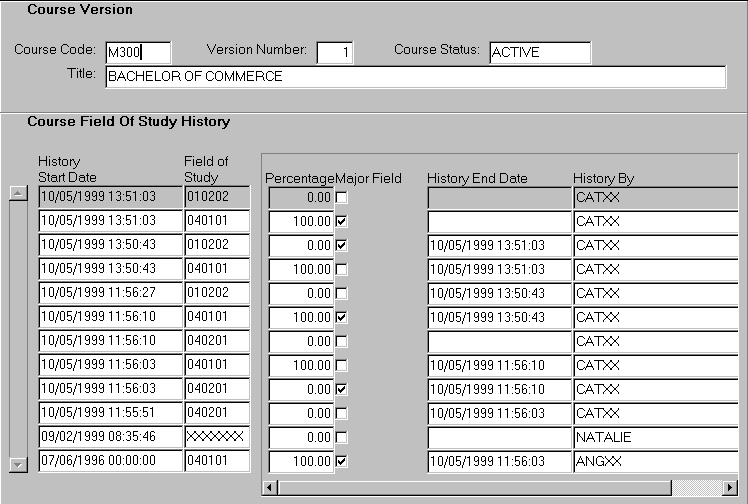Select the Version Number field
The image size is (748, 504).
click(335, 52)
